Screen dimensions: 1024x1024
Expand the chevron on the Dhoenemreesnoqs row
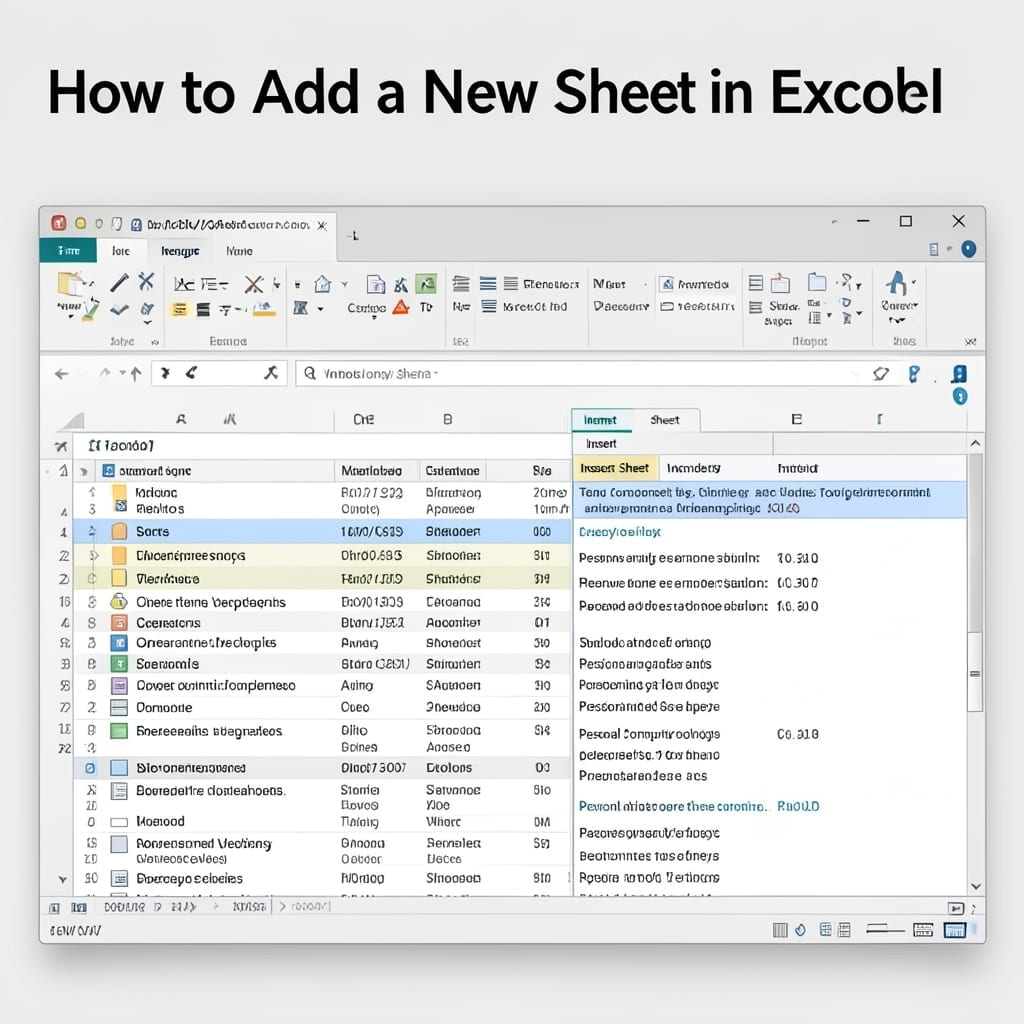click(94, 556)
